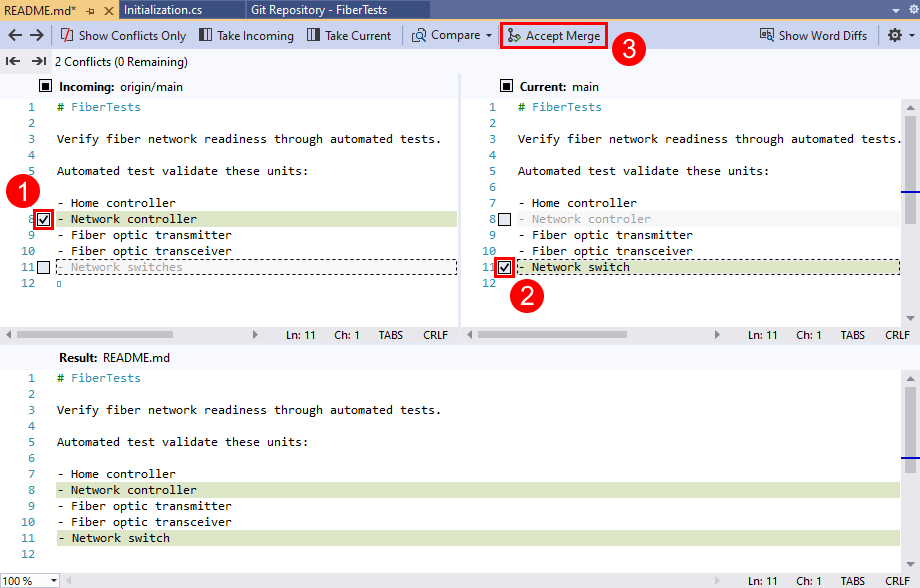Viewport: 920px width, 588px height.
Task: Open the settings gear icon
Action: [x=897, y=34]
